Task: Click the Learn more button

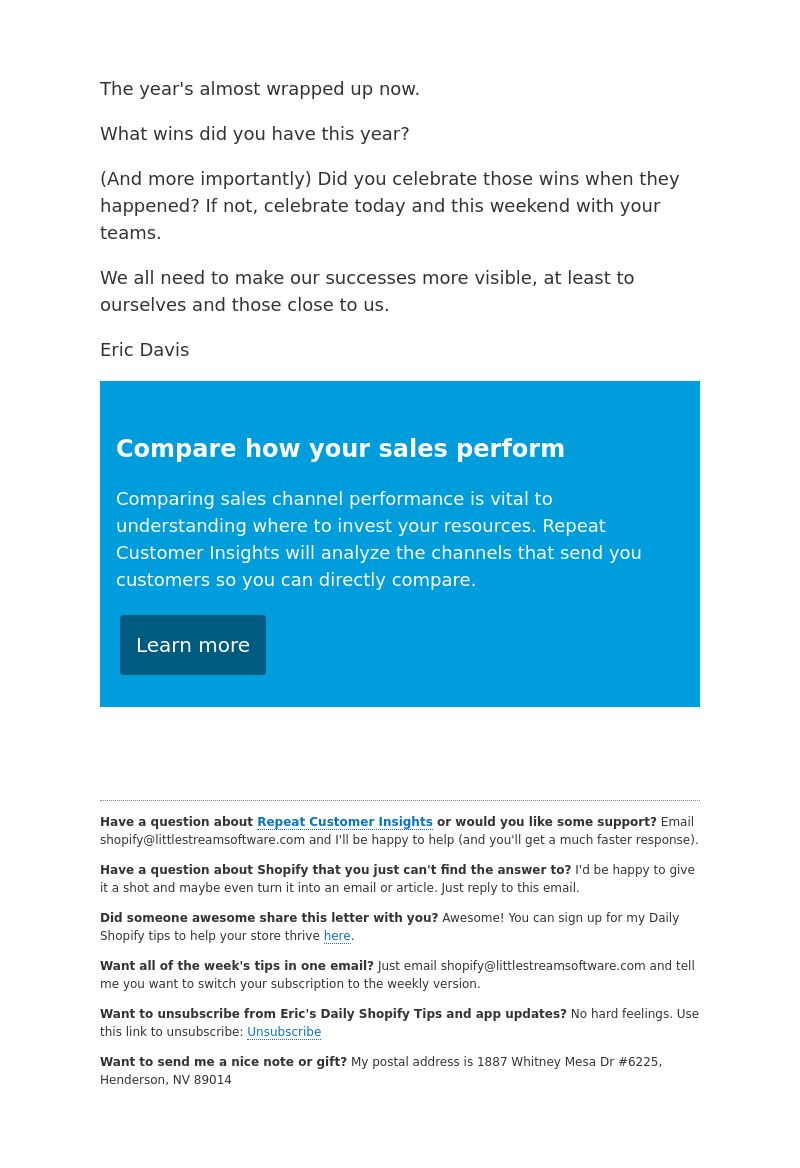Action: (x=193, y=645)
